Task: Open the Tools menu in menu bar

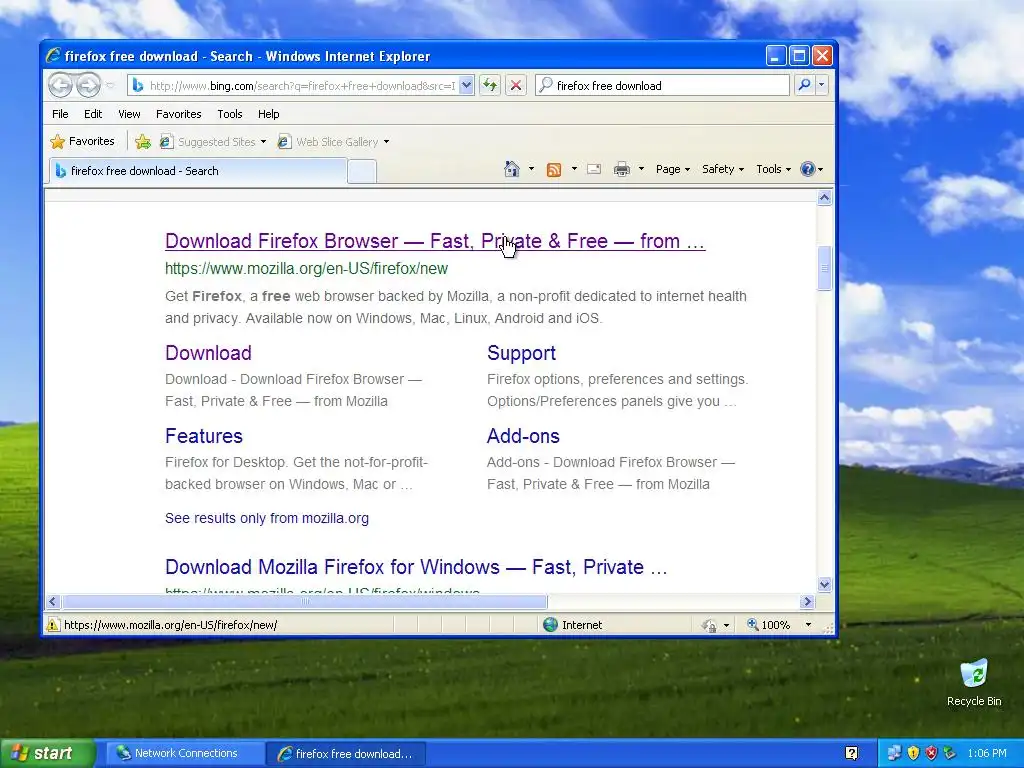Action: pyautogui.click(x=230, y=114)
